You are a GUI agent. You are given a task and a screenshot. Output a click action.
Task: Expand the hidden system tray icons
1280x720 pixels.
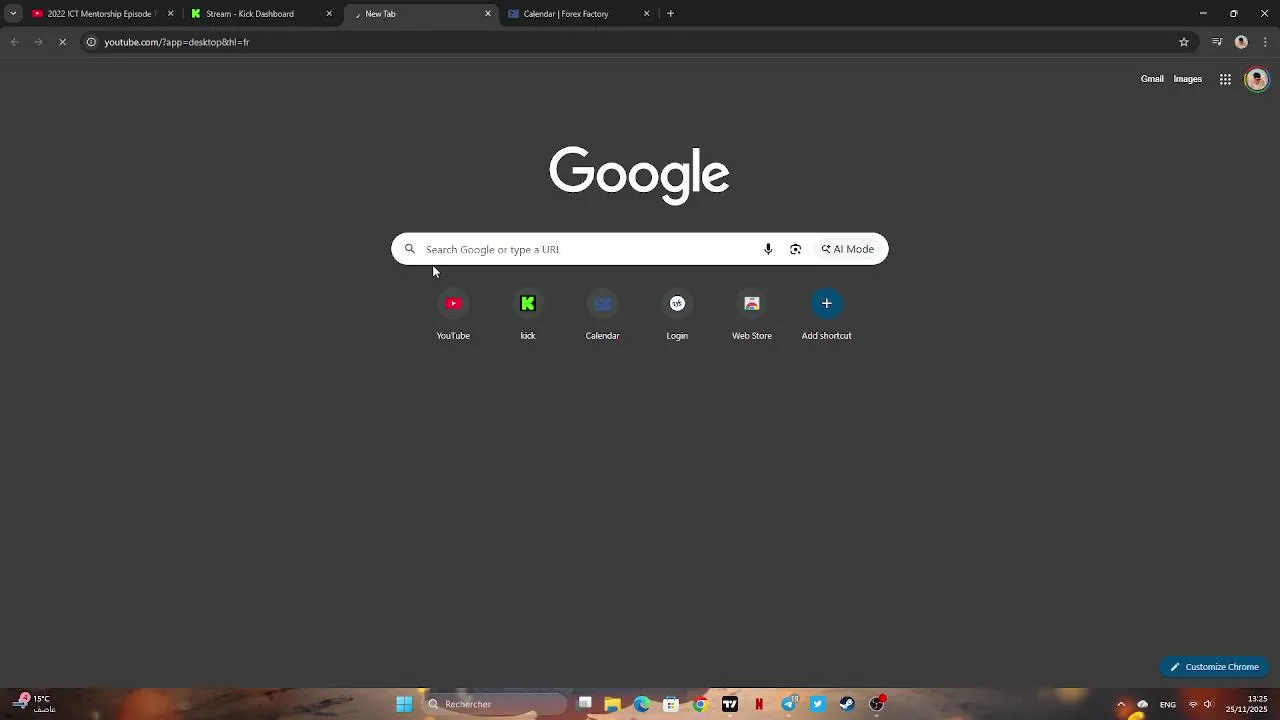[1121, 704]
